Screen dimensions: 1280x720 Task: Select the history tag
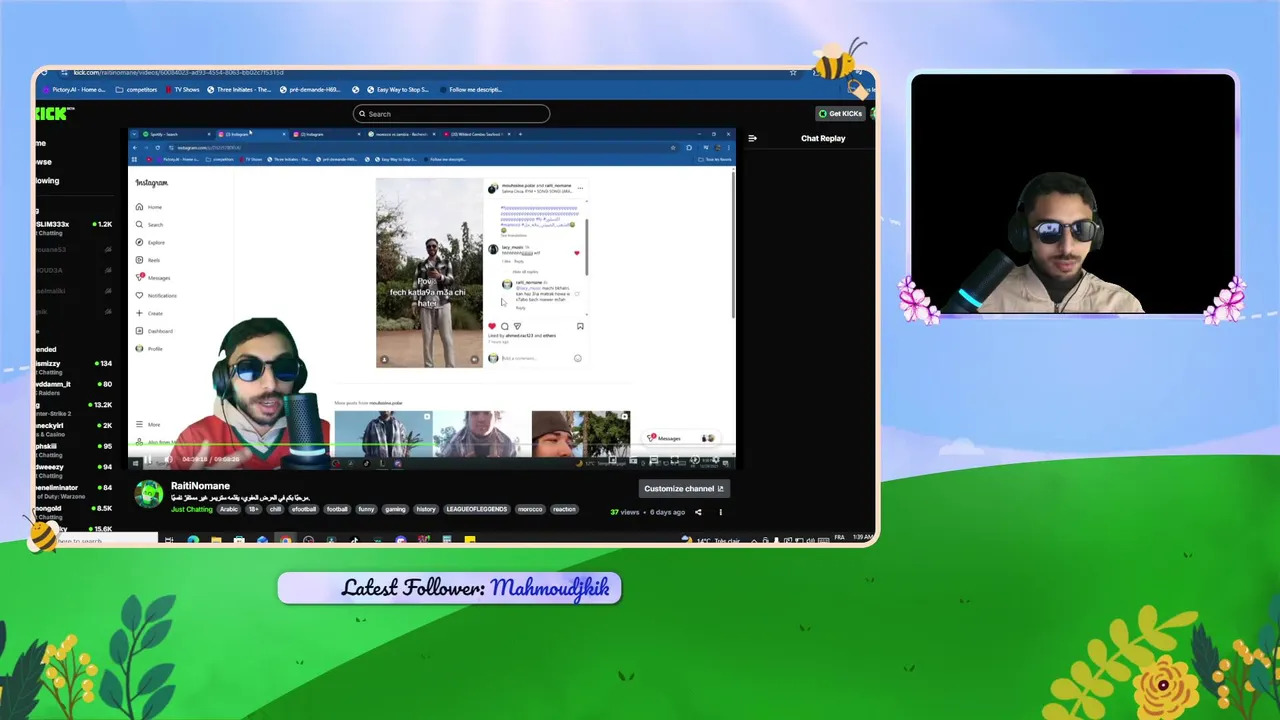click(426, 509)
